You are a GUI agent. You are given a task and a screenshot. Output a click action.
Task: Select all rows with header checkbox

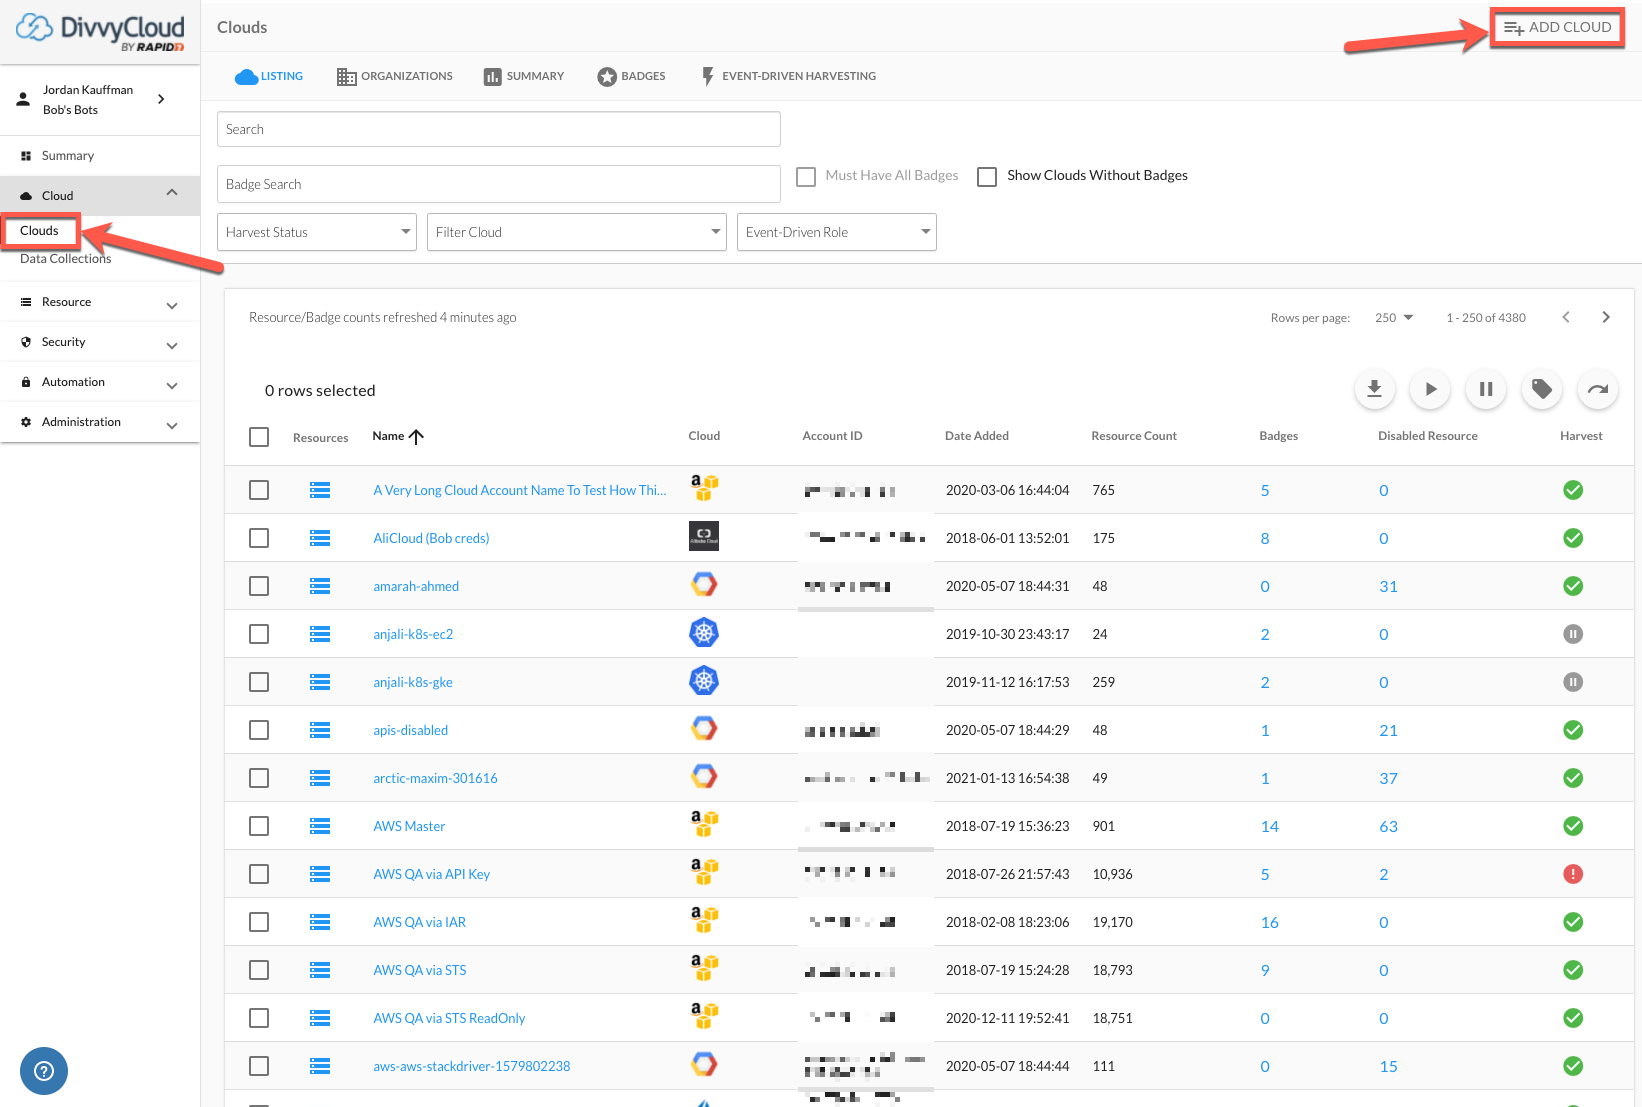point(259,437)
